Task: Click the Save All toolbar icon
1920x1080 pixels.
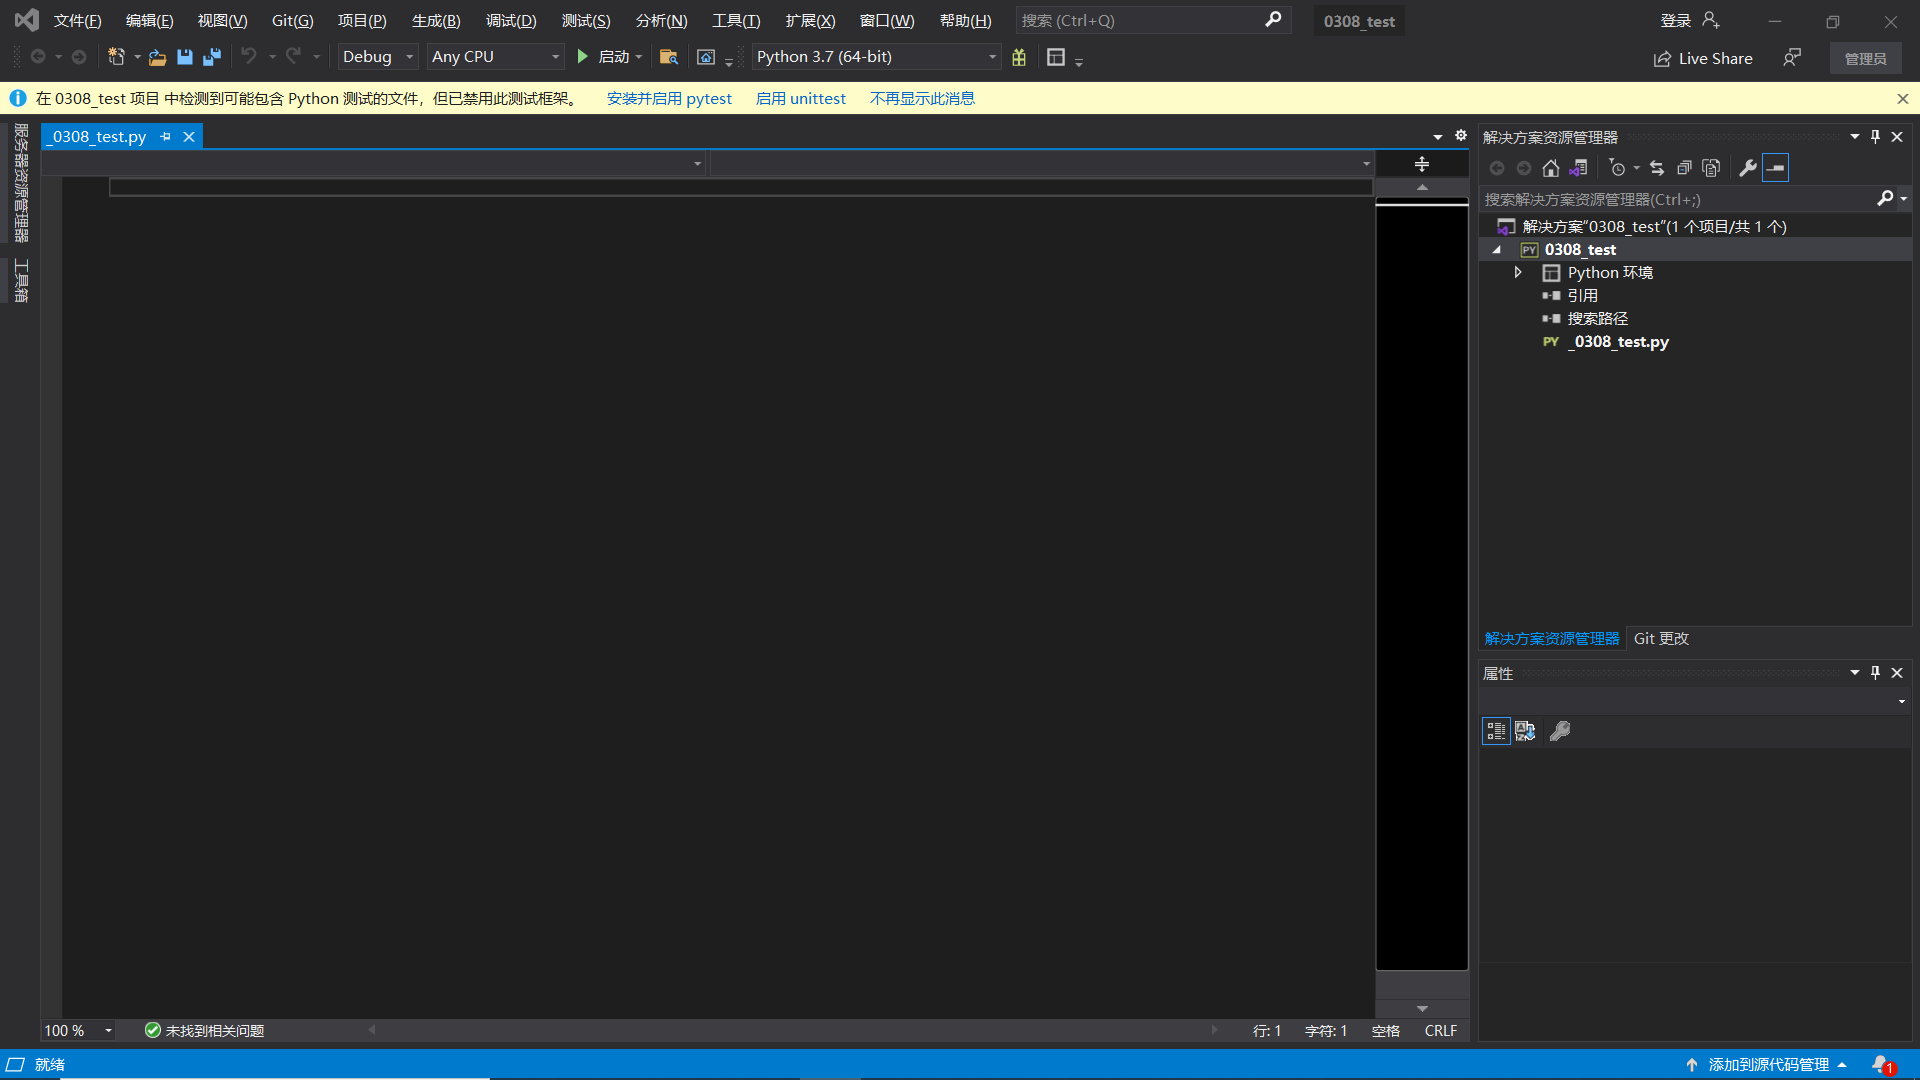Action: [x=212, y=57]
